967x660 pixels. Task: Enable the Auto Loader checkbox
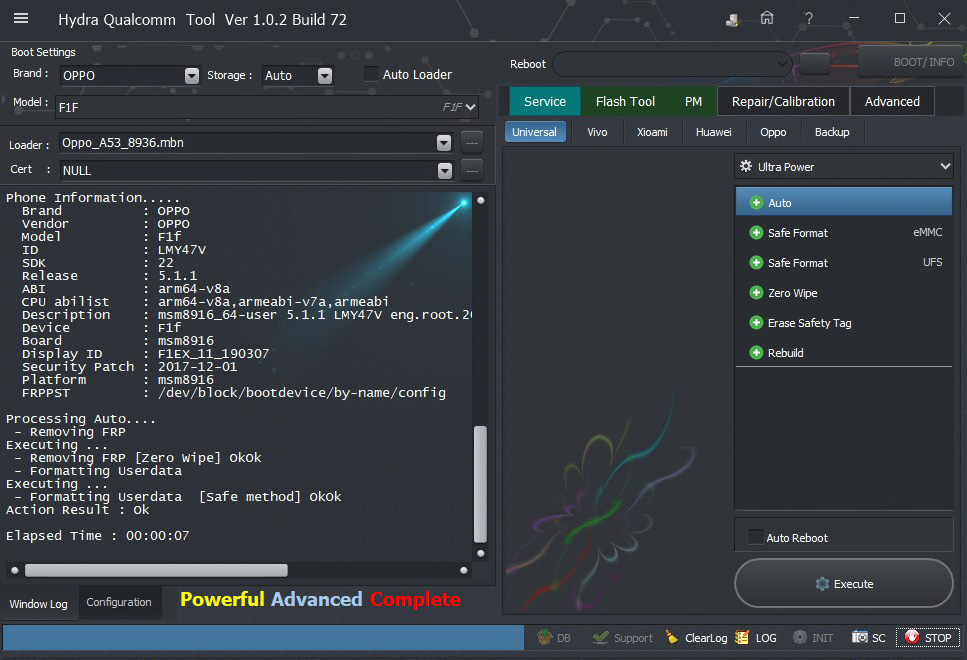[x=371, y=74]
